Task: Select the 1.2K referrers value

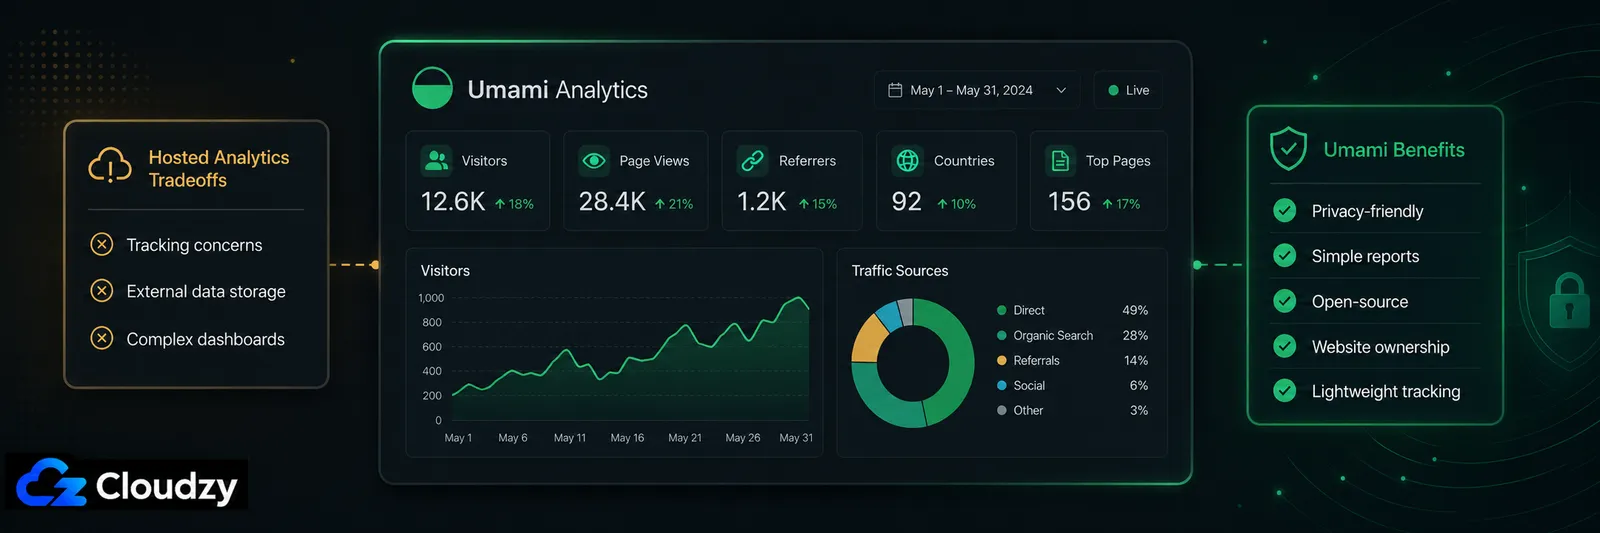Action: click(x=762, y=202)
